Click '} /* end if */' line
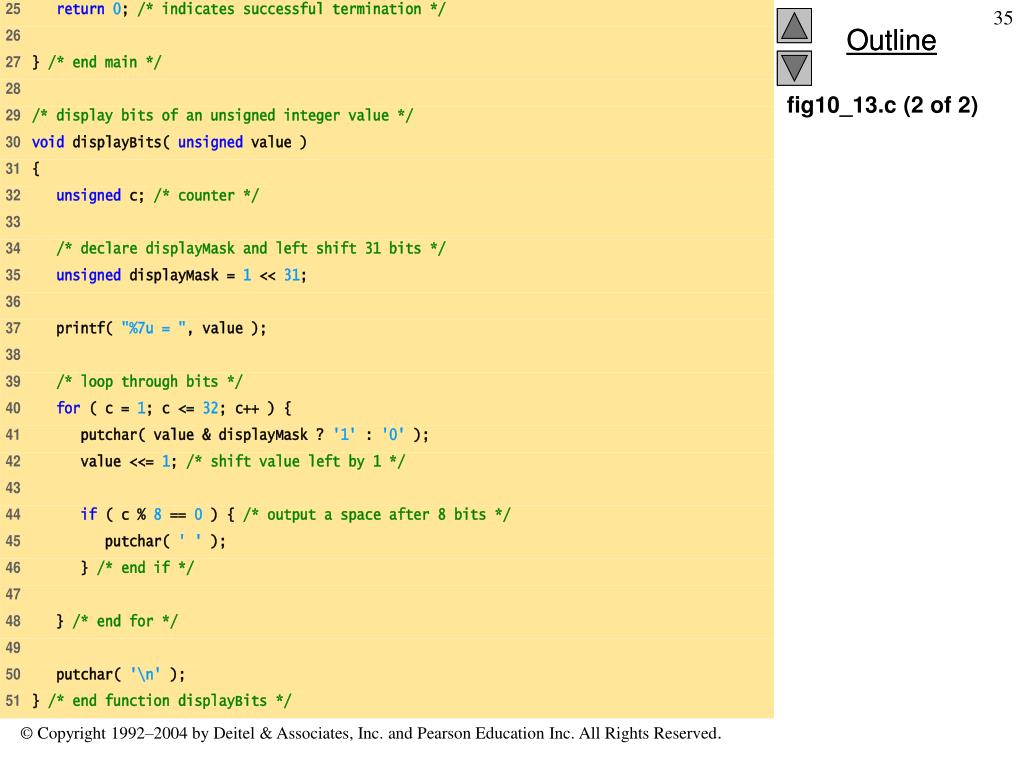The height and width of the screenshot is (768, 1024). (x=137, y=568)
